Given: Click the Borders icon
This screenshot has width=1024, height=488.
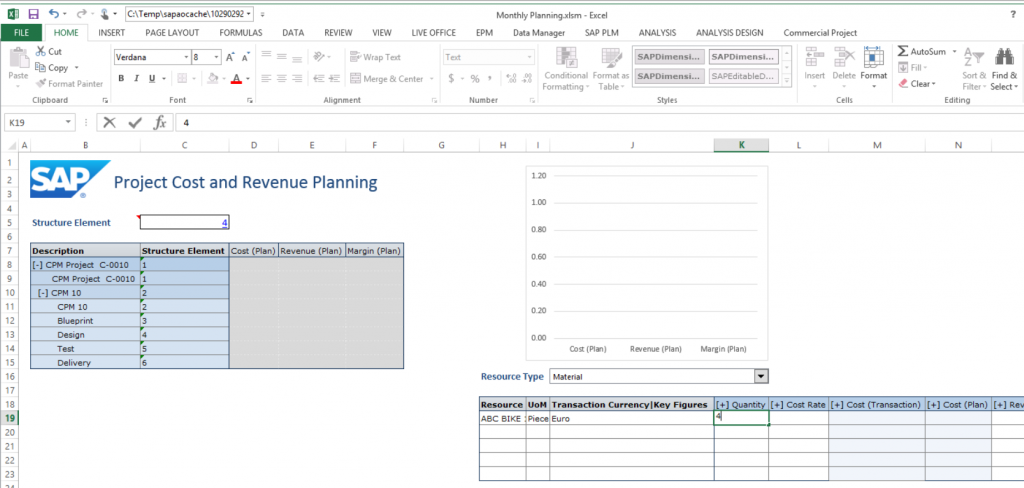Looking at the screenshot, I should point(182,79).
